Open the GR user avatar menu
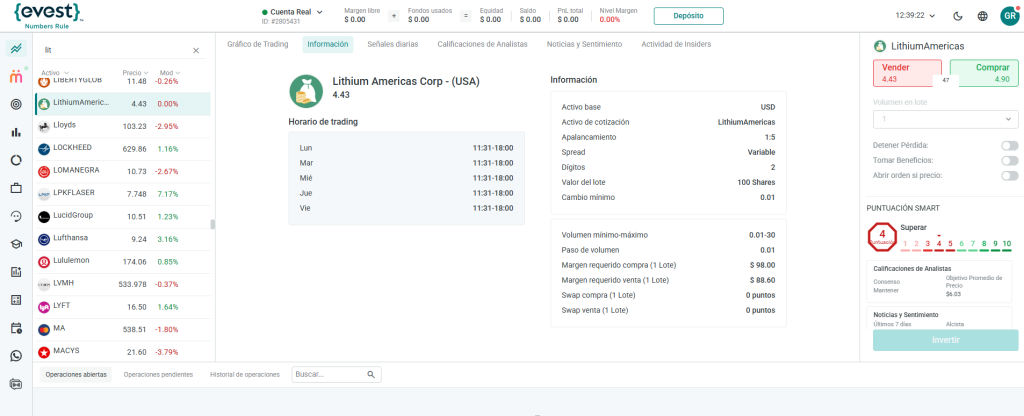This screenshot has height=416, width=1024. click(x=1010, y=16)
